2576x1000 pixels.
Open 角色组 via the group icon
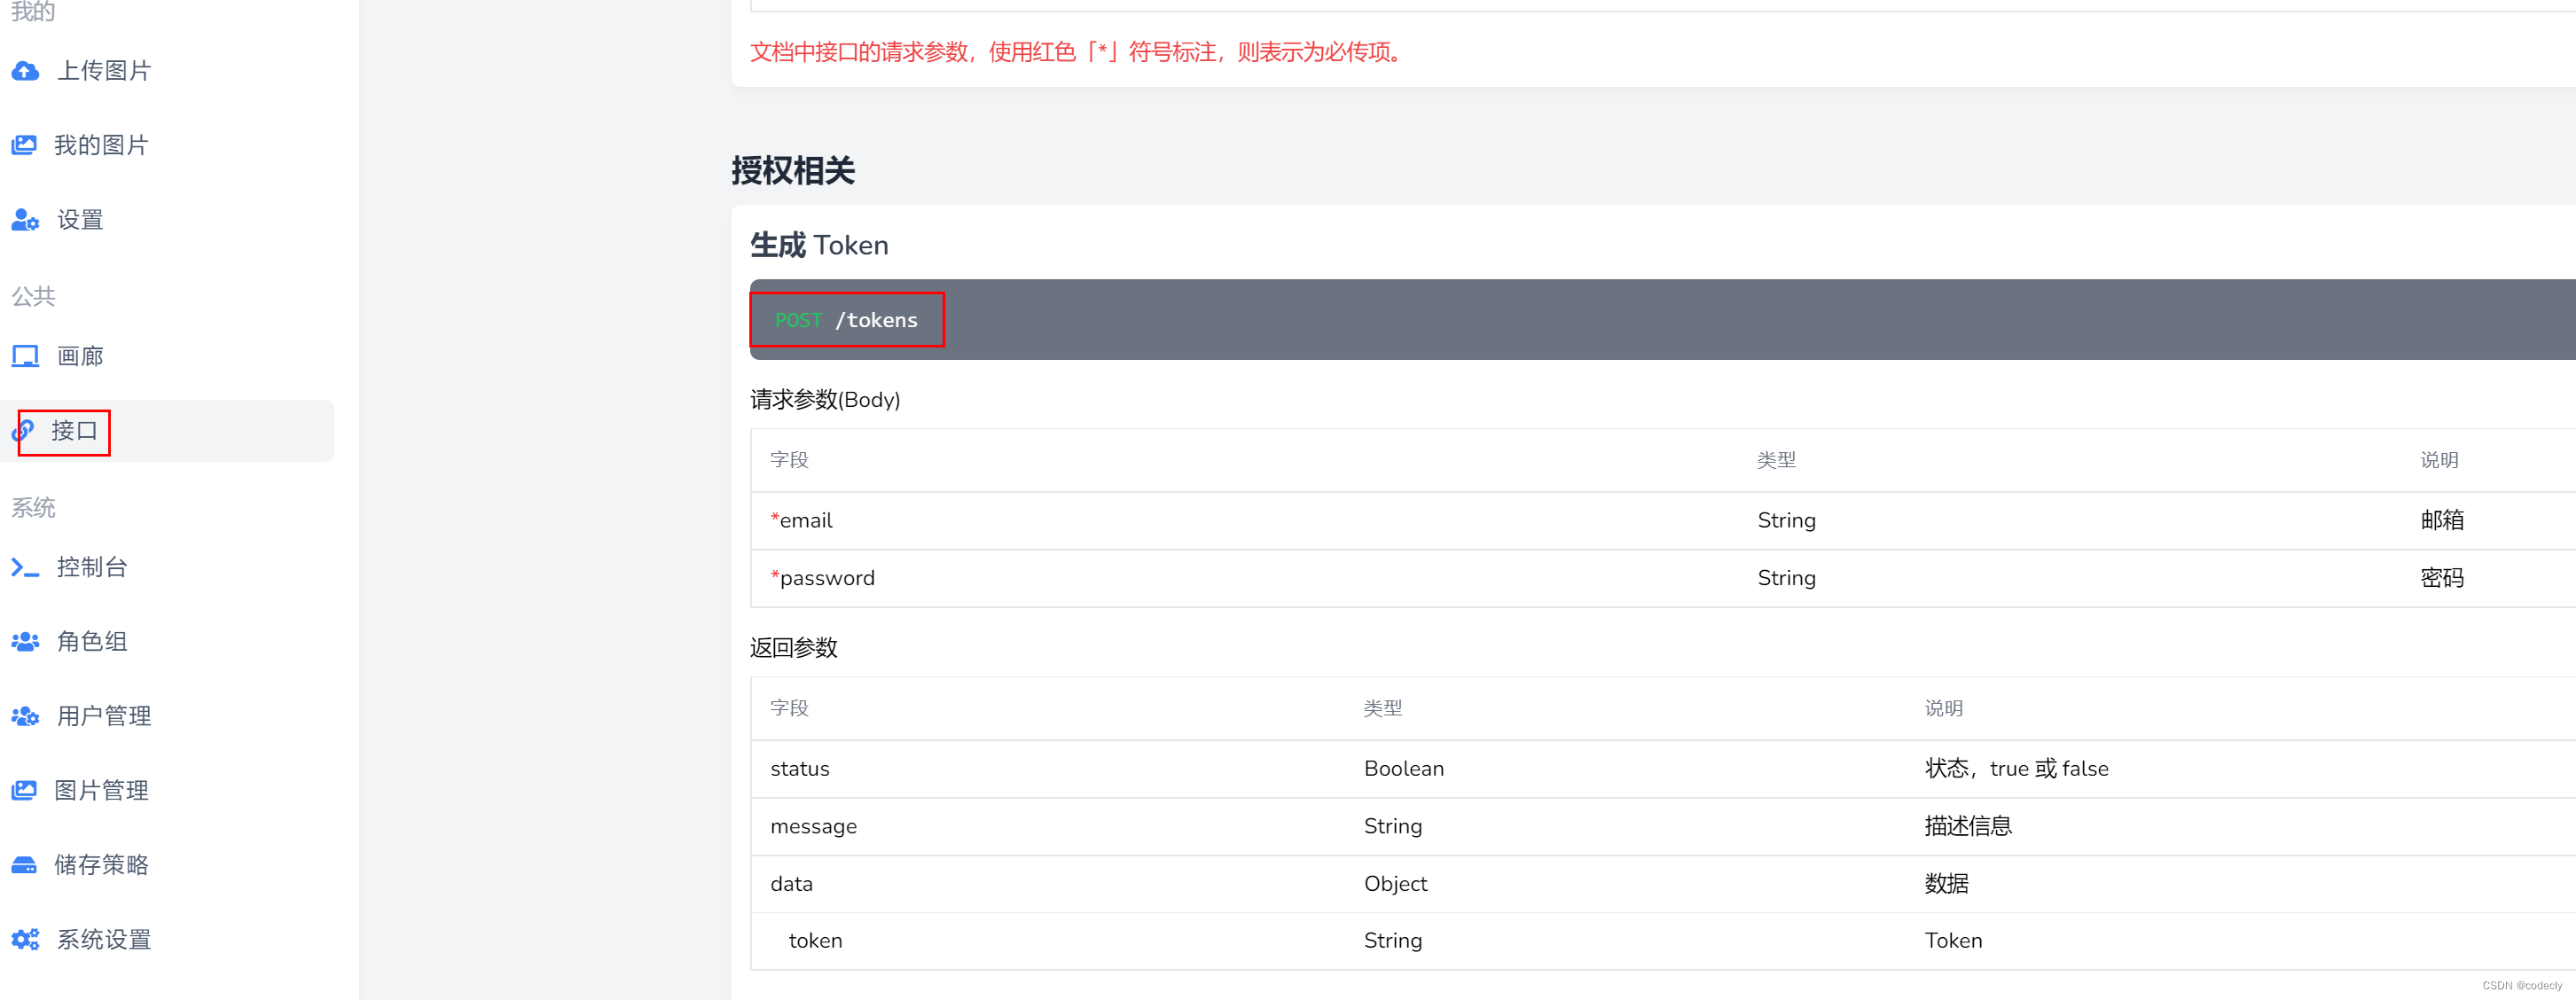[24, 641]
